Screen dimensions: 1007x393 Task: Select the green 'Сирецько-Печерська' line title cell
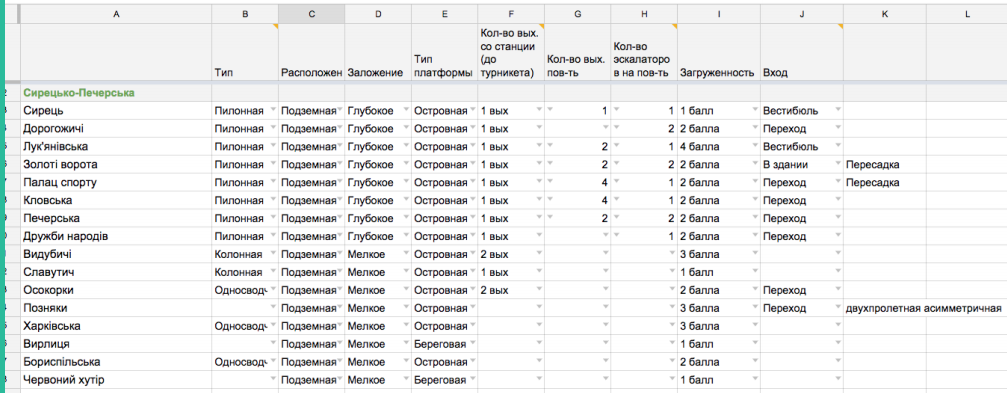[x=116, y=93]
